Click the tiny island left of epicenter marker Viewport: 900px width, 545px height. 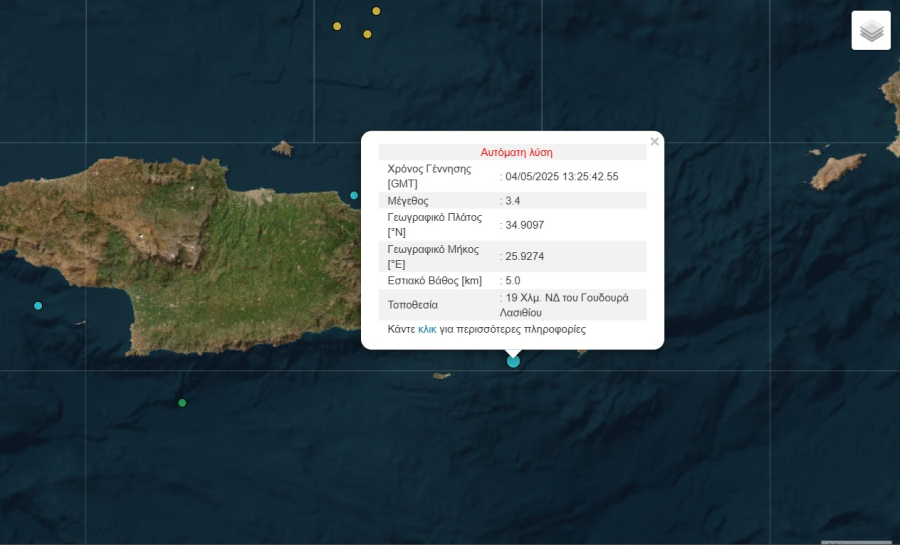pyautogui.click(x=442, y=376)
